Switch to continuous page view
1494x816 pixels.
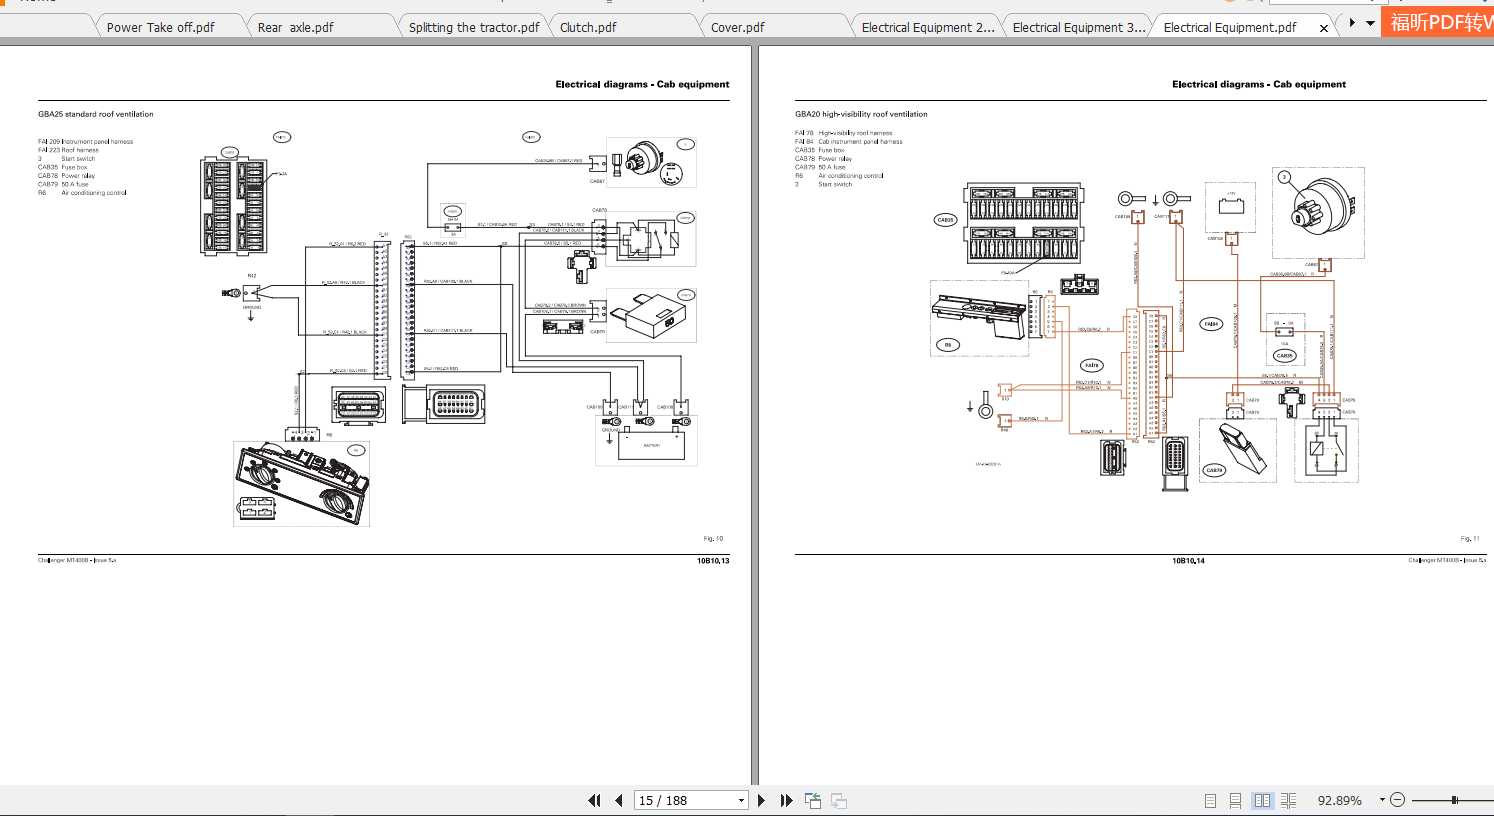point(1236,800)
